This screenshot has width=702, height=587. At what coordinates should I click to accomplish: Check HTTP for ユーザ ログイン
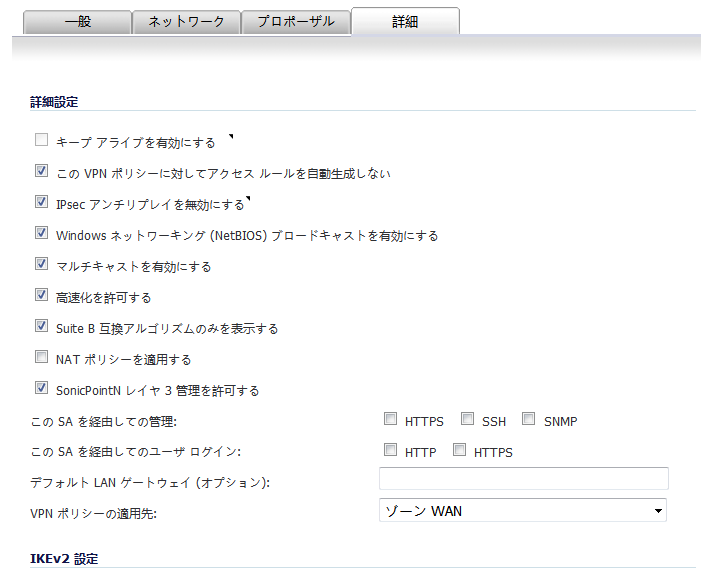[390, 450]
